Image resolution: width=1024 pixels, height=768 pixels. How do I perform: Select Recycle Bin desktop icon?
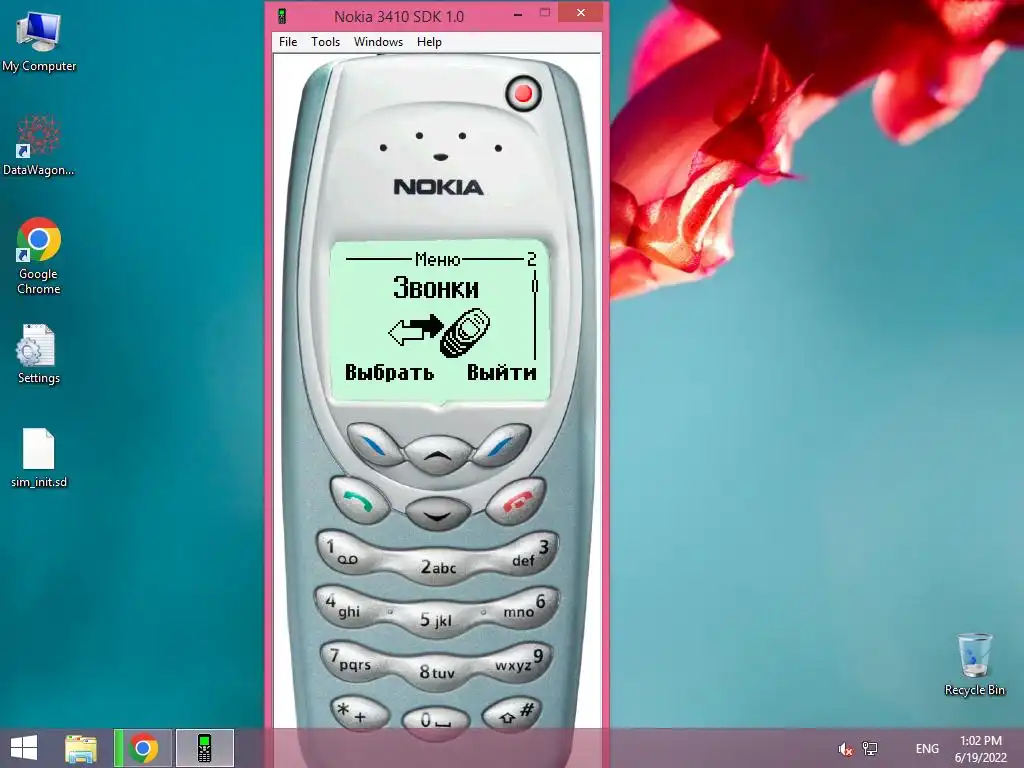click(974, 664)
